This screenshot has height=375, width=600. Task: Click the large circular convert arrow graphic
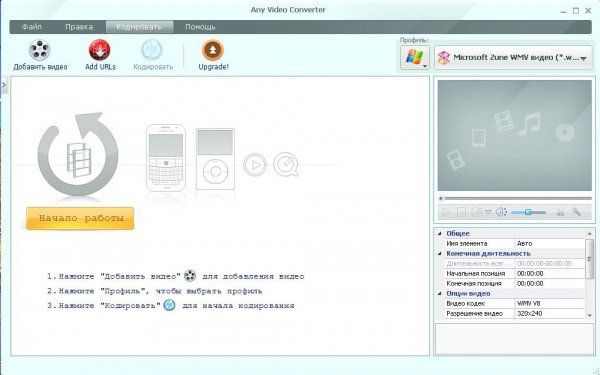point(78,154)
